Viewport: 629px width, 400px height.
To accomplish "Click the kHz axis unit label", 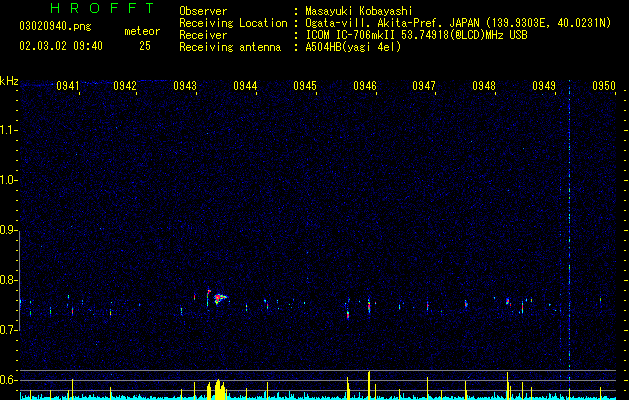I will (x=9, y=81).
